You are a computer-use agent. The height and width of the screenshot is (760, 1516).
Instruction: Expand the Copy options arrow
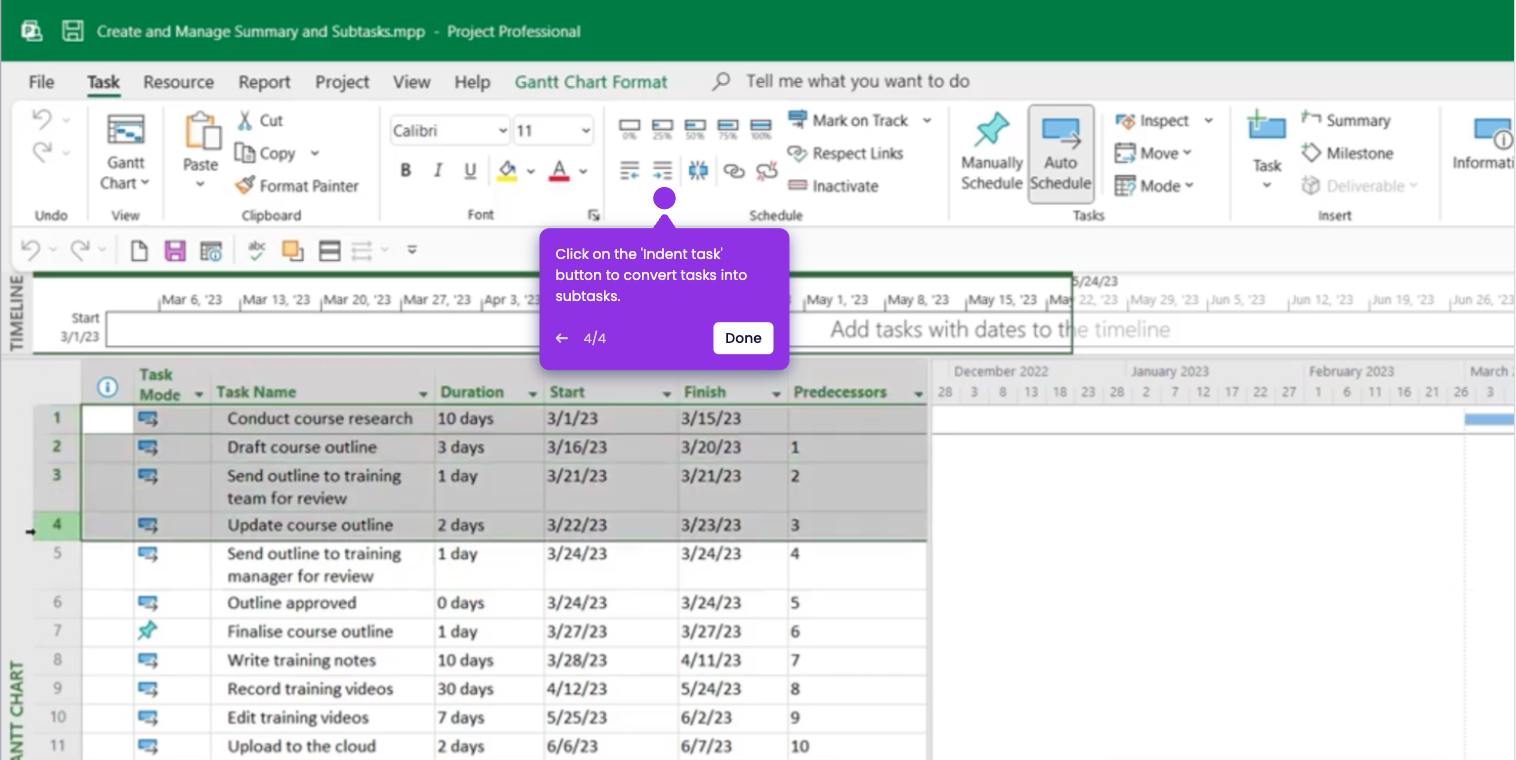tap(314, 153)
